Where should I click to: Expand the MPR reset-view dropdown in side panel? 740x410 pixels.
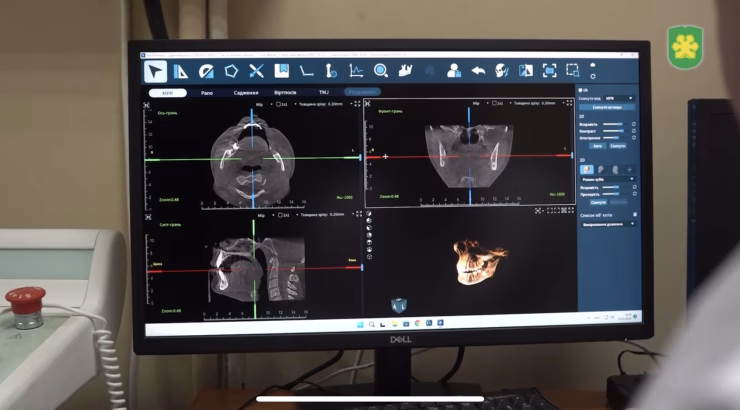pyautogui.click(x=617, y=98)
